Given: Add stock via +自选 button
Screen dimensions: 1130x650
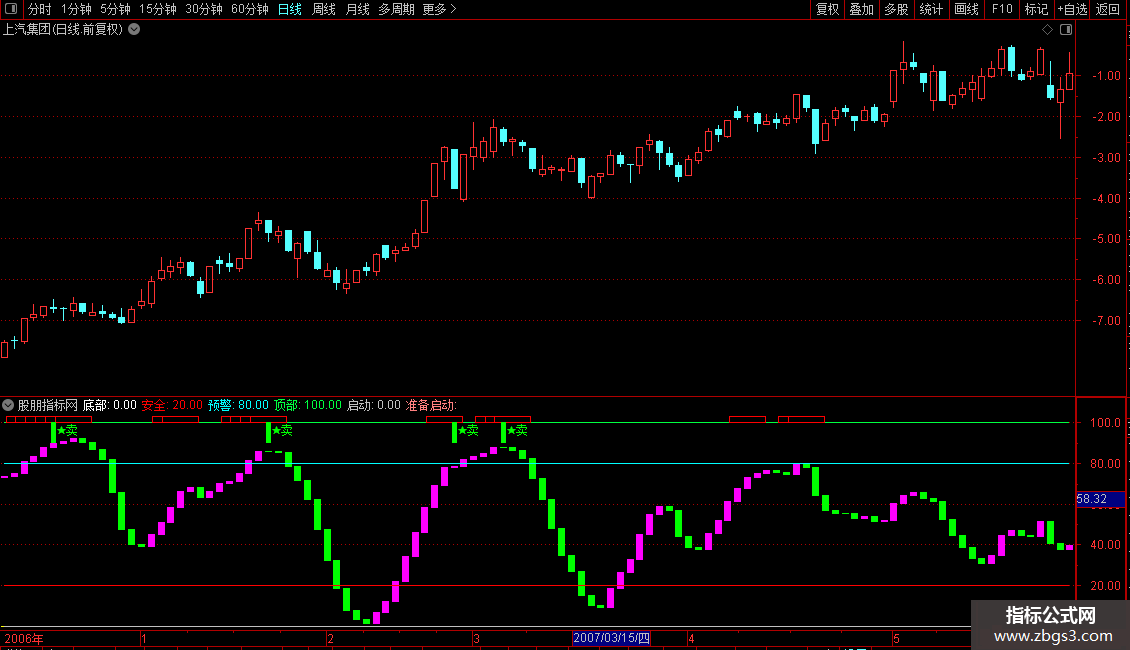Looking at the screenshot, I should [1072, 9].
